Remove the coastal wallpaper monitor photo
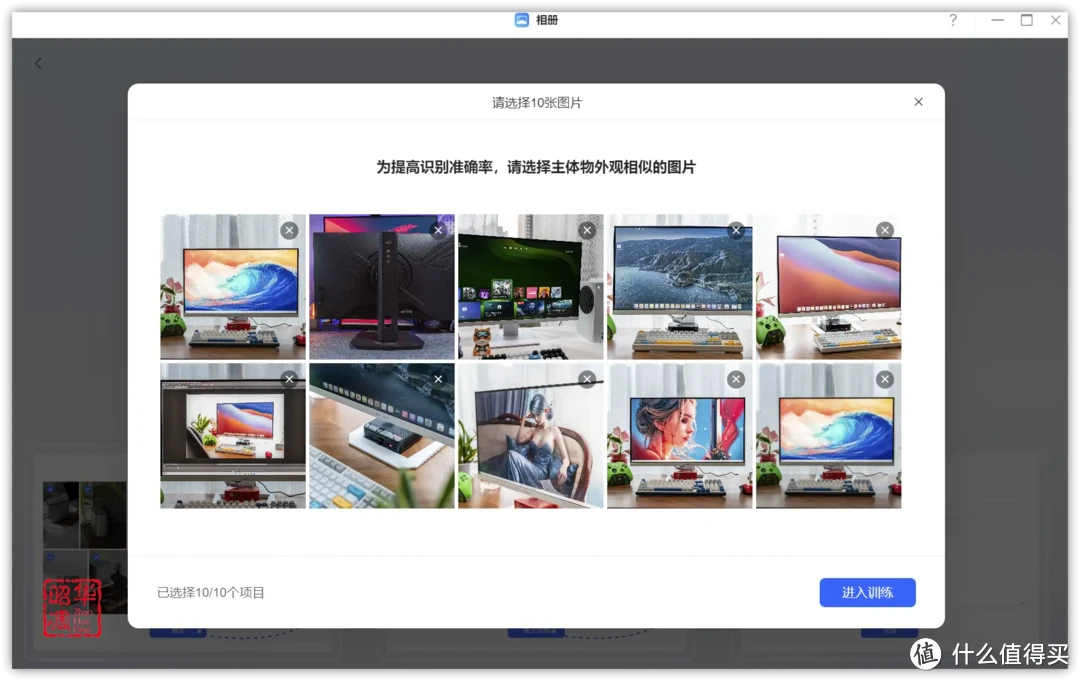 coord(736,230)
